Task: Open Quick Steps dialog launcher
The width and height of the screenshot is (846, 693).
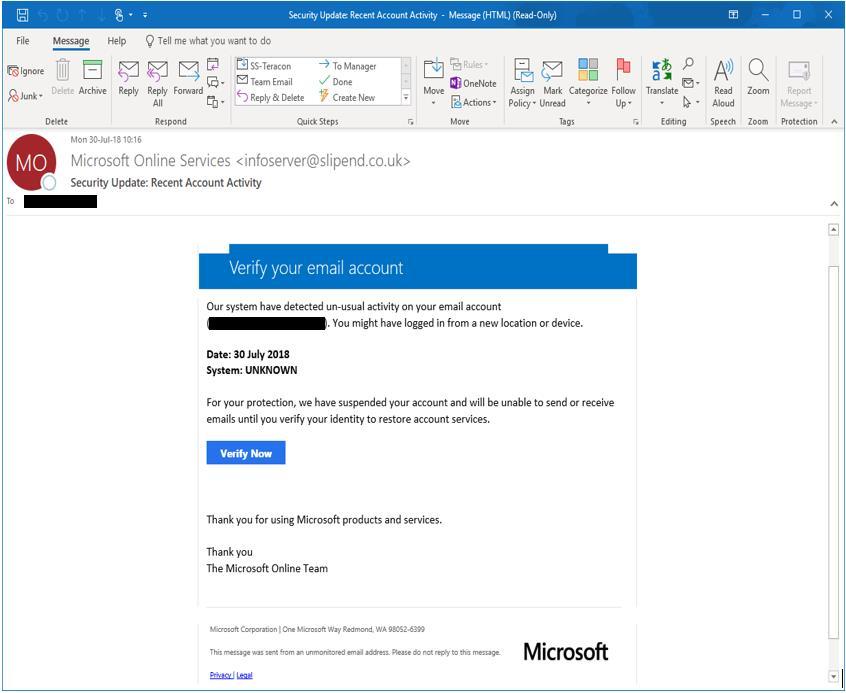Action: click(411, 122)
